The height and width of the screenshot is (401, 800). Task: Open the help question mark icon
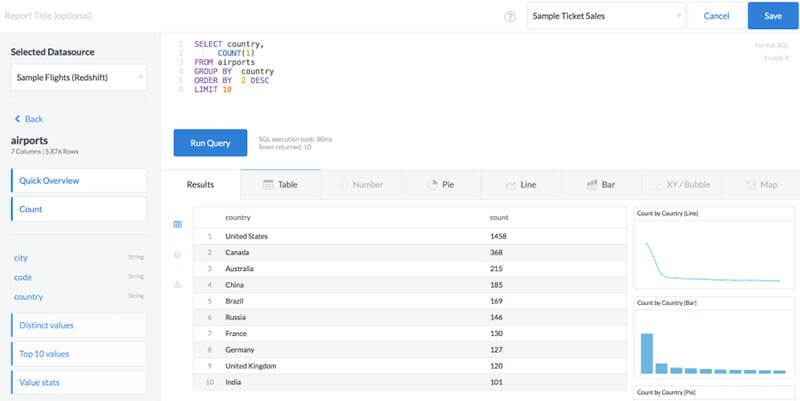[510, 16]
